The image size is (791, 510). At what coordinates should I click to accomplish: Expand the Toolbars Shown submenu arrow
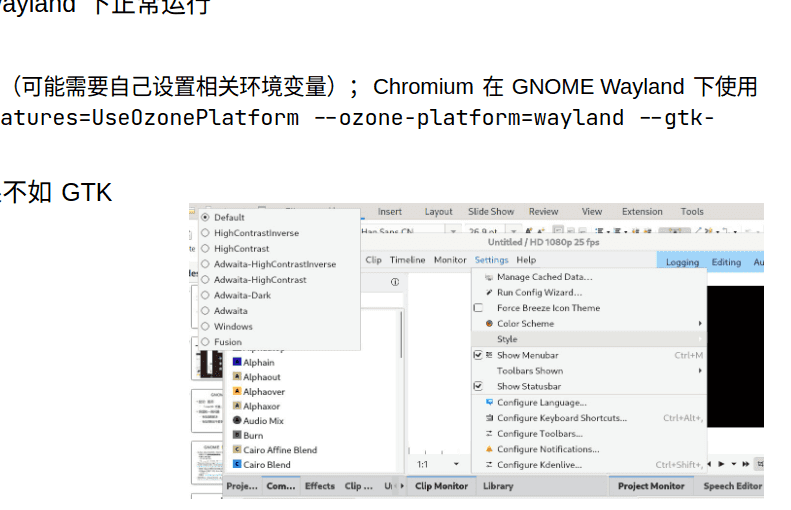click(700, 371)
